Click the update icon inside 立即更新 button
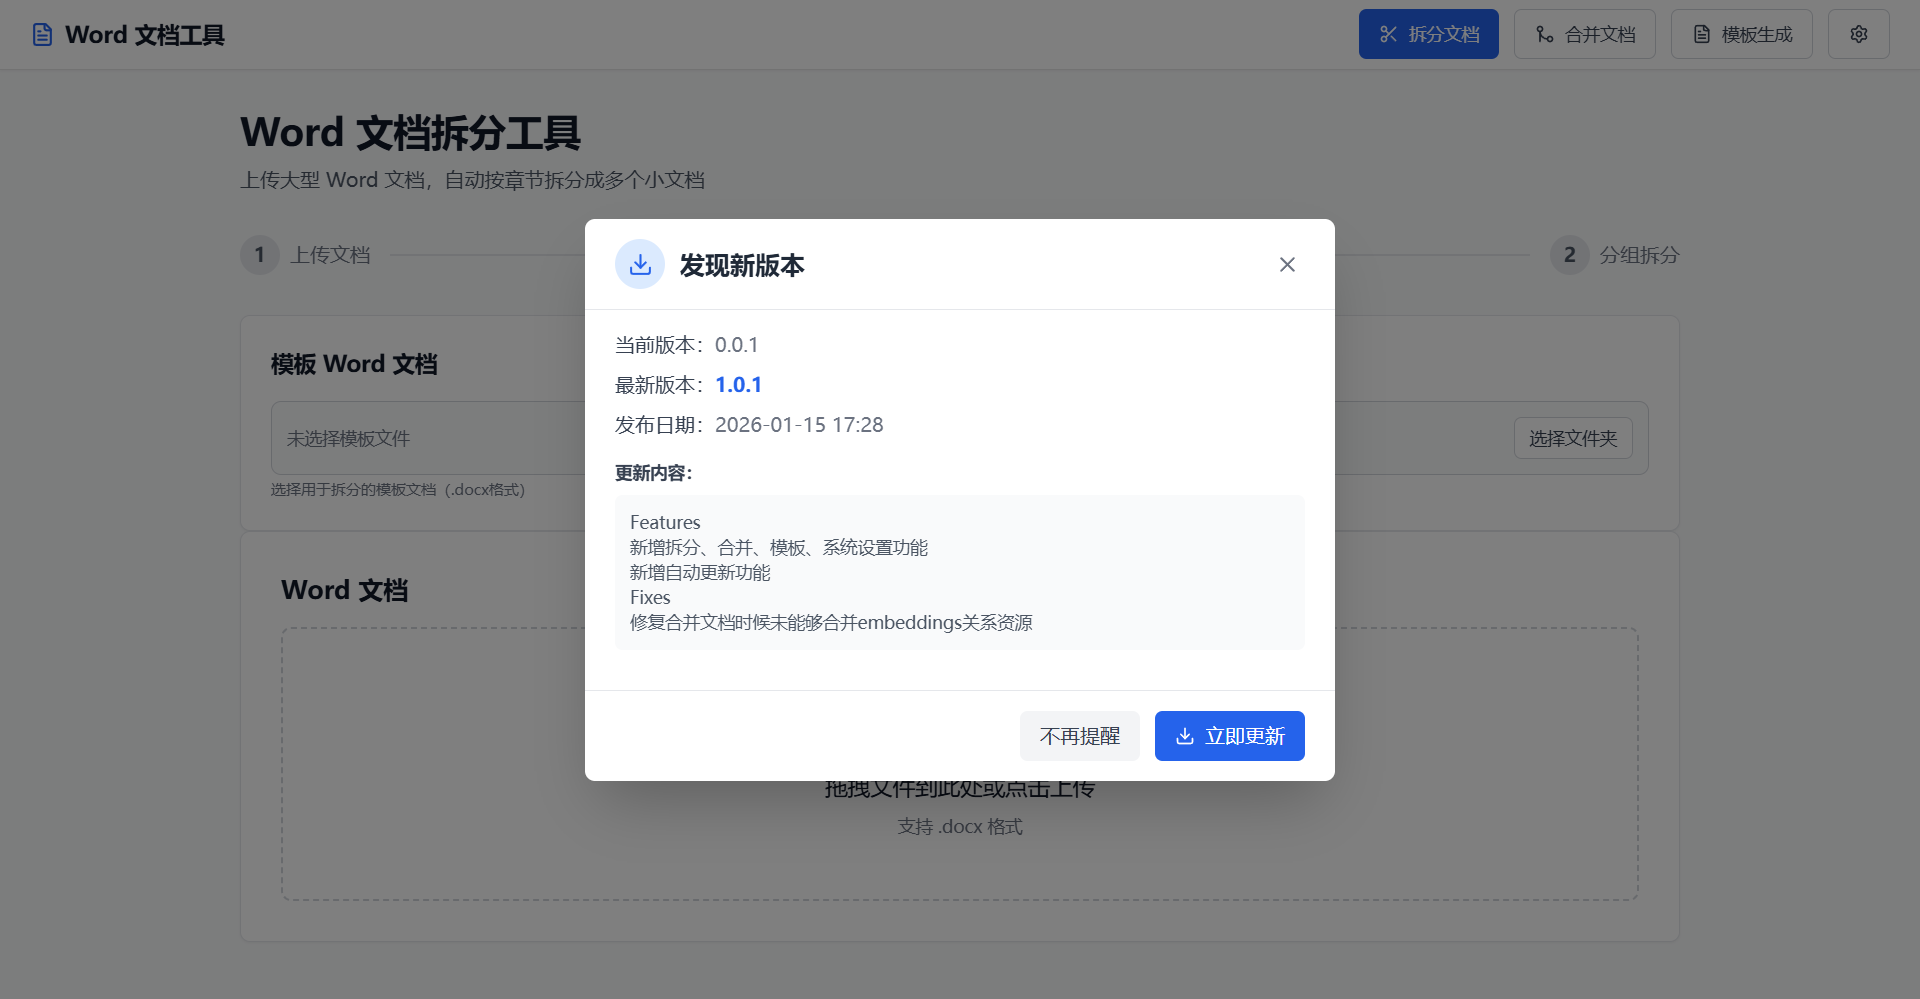 tap(1185, 736)
